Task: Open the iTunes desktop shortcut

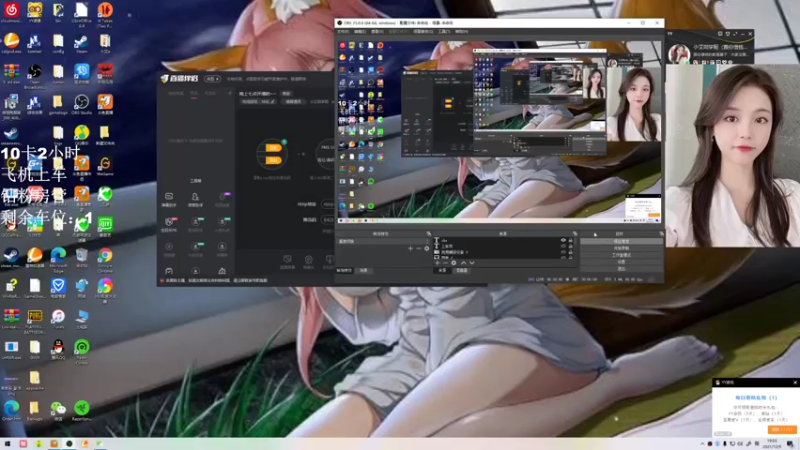Action: [58, 316]
